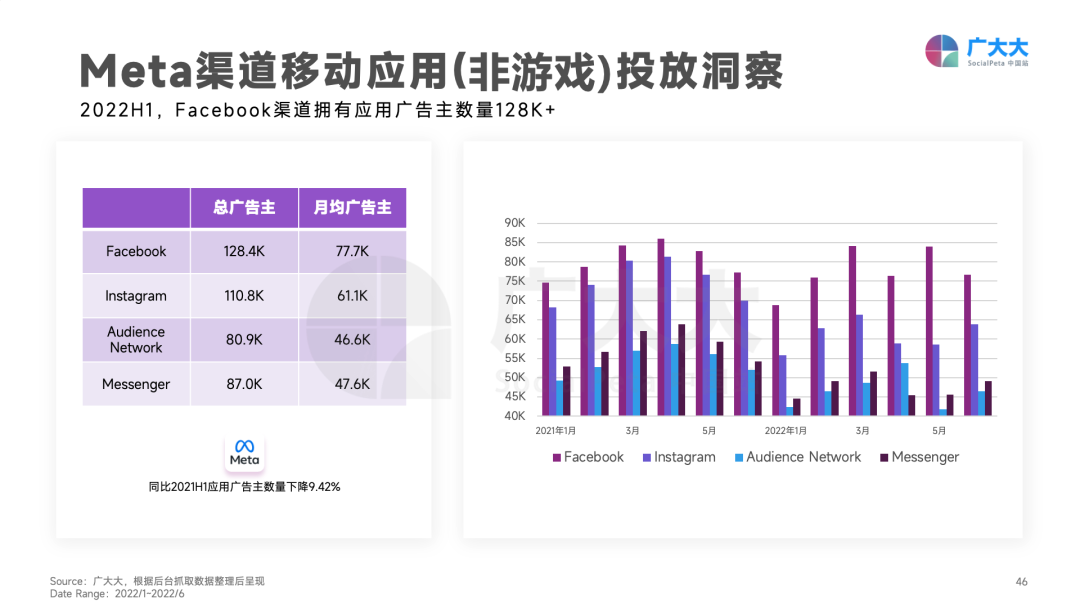Expand the 总广告主 column header

(244, 207)
